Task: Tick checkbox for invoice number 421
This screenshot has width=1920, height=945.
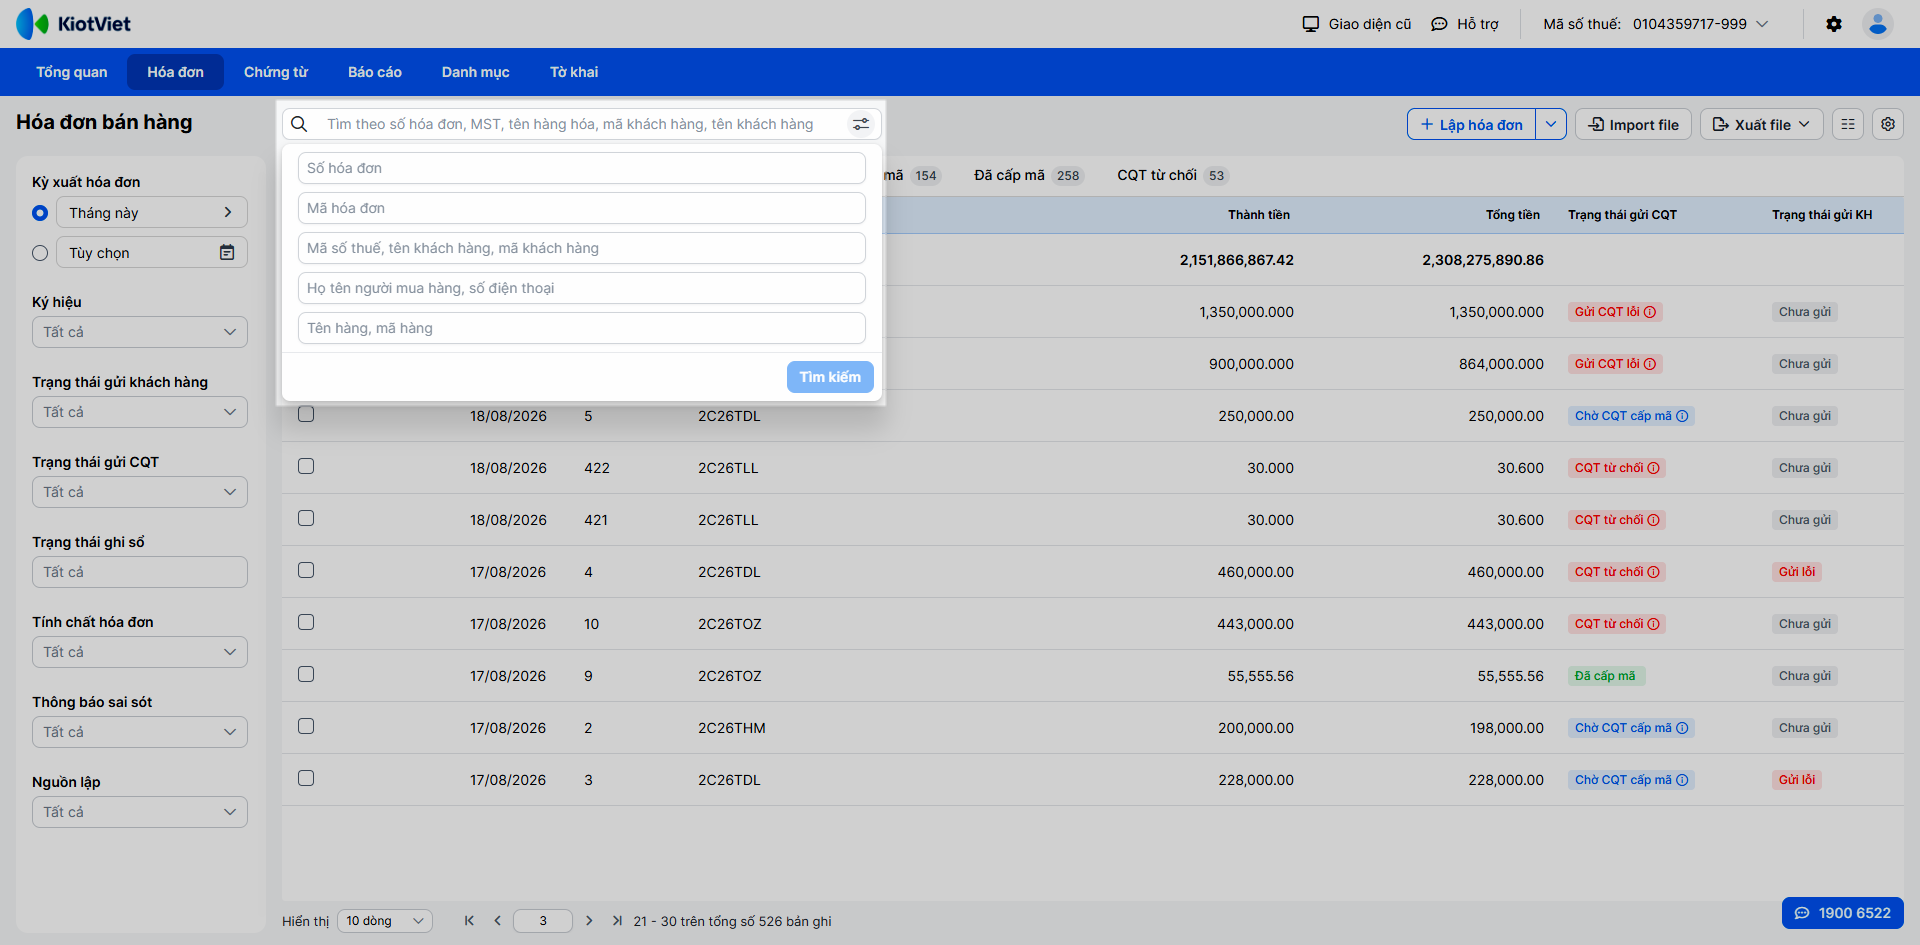Action: click(x=306, y=518)
